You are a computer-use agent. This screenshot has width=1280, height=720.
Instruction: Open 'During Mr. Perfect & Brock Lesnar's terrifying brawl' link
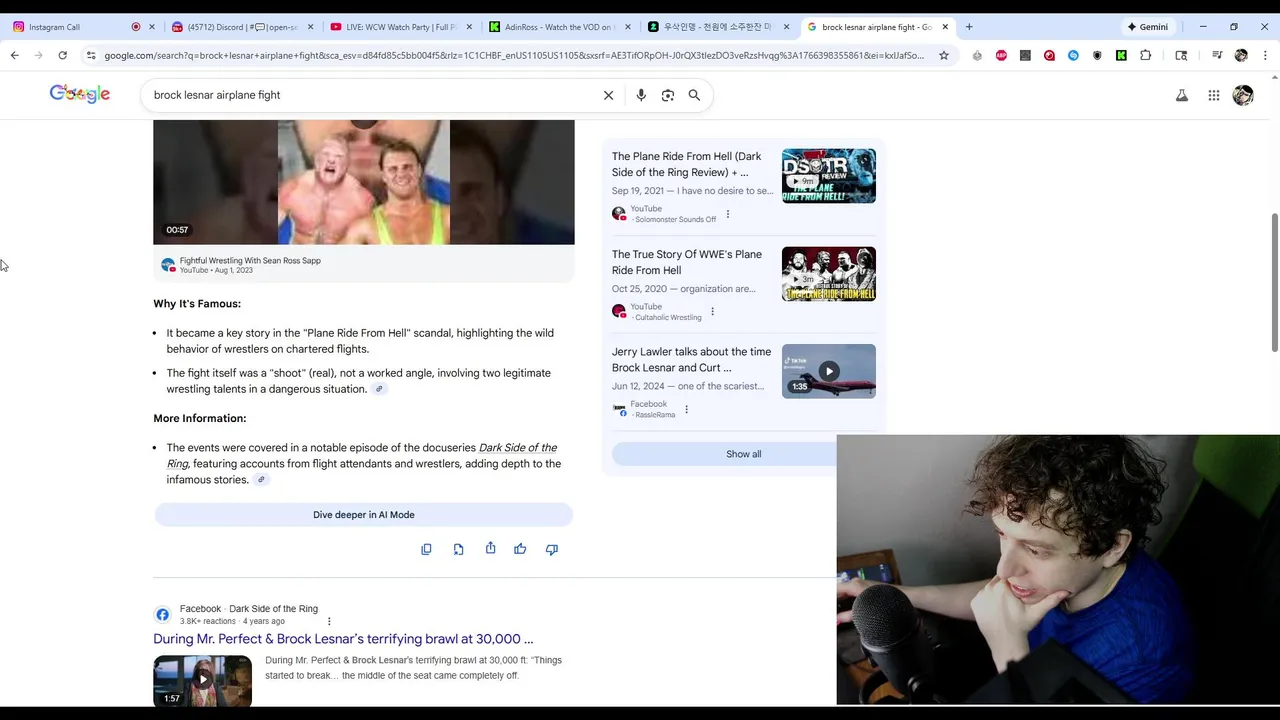coord(343,639)
